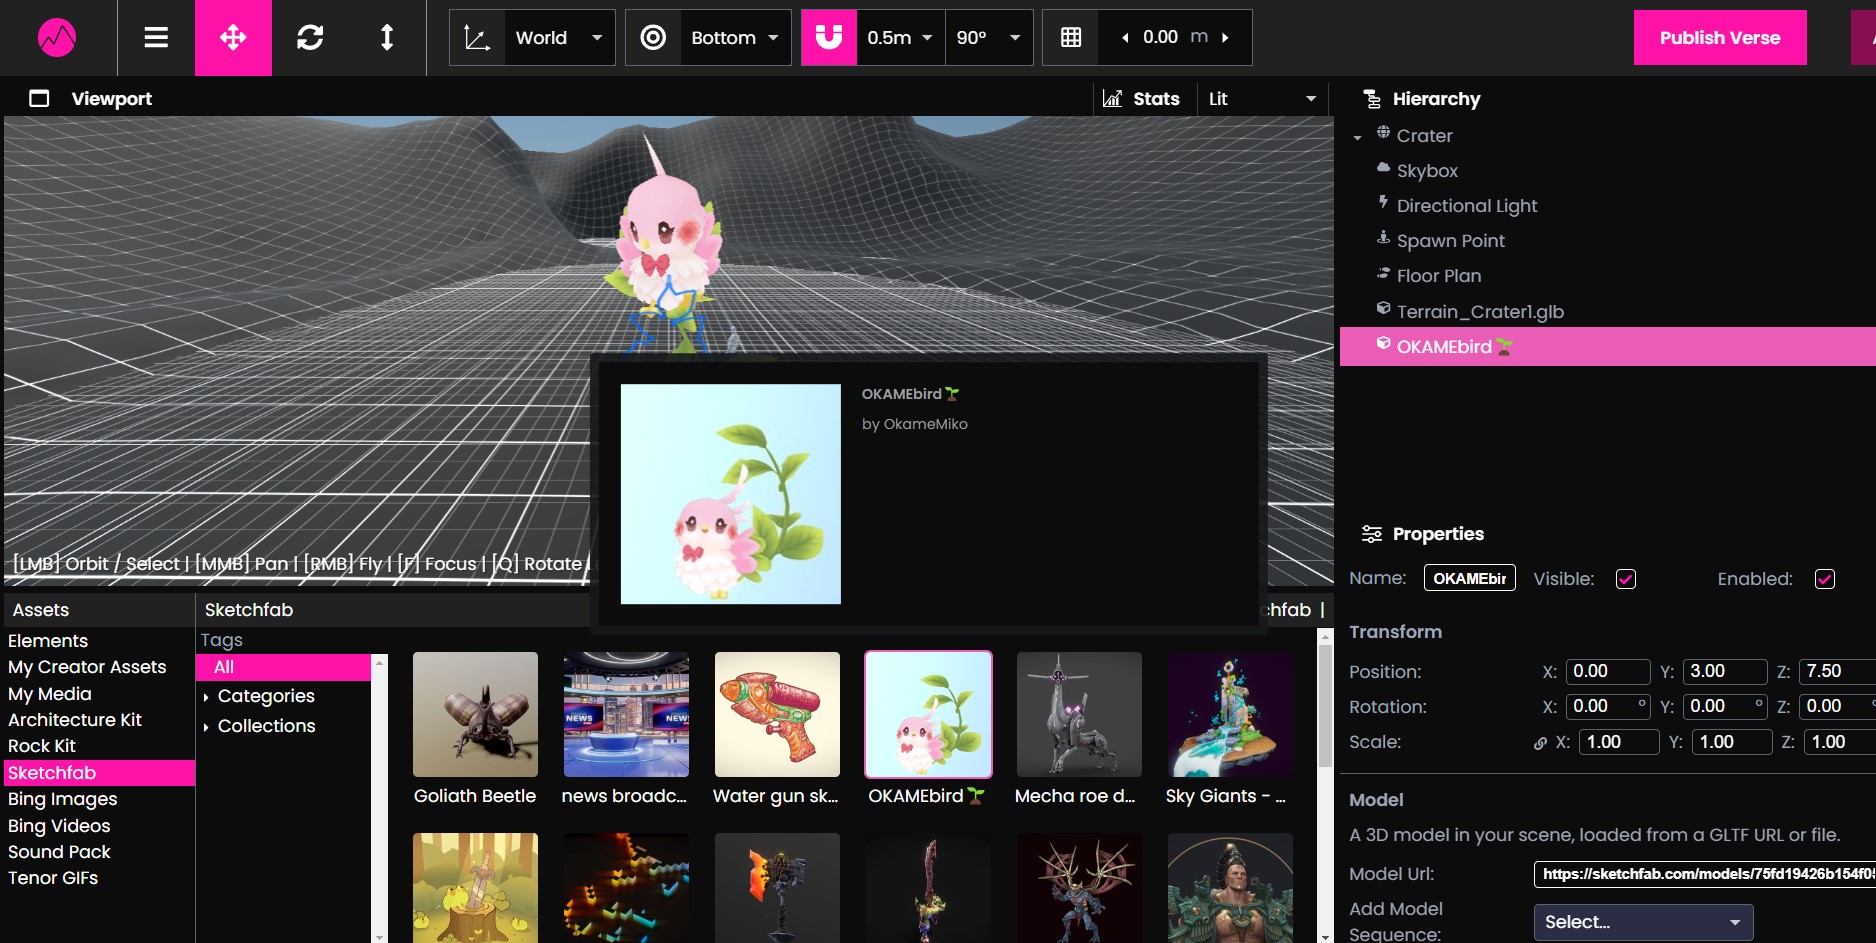The width and height of the screenshot is (1876, 943).
Task: Select OKAMEbird node in Hierarchy
Action: 1608,347
